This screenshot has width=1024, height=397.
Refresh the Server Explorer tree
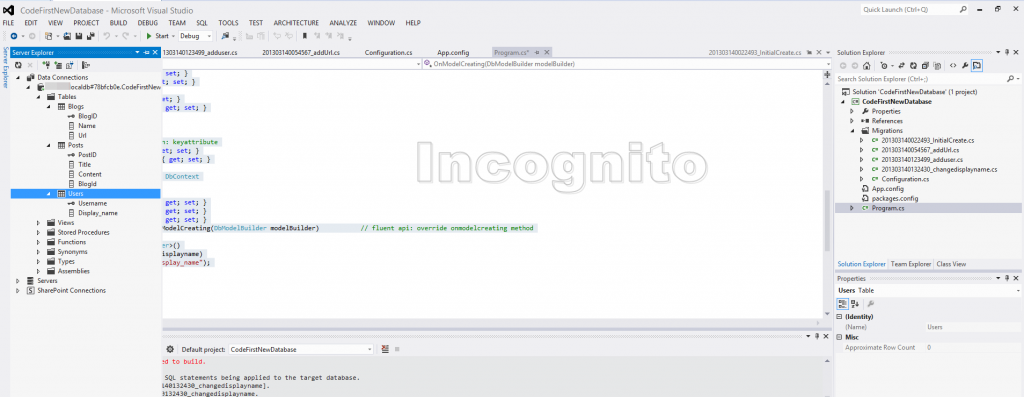pyautogui.click(x=18, y=65)
